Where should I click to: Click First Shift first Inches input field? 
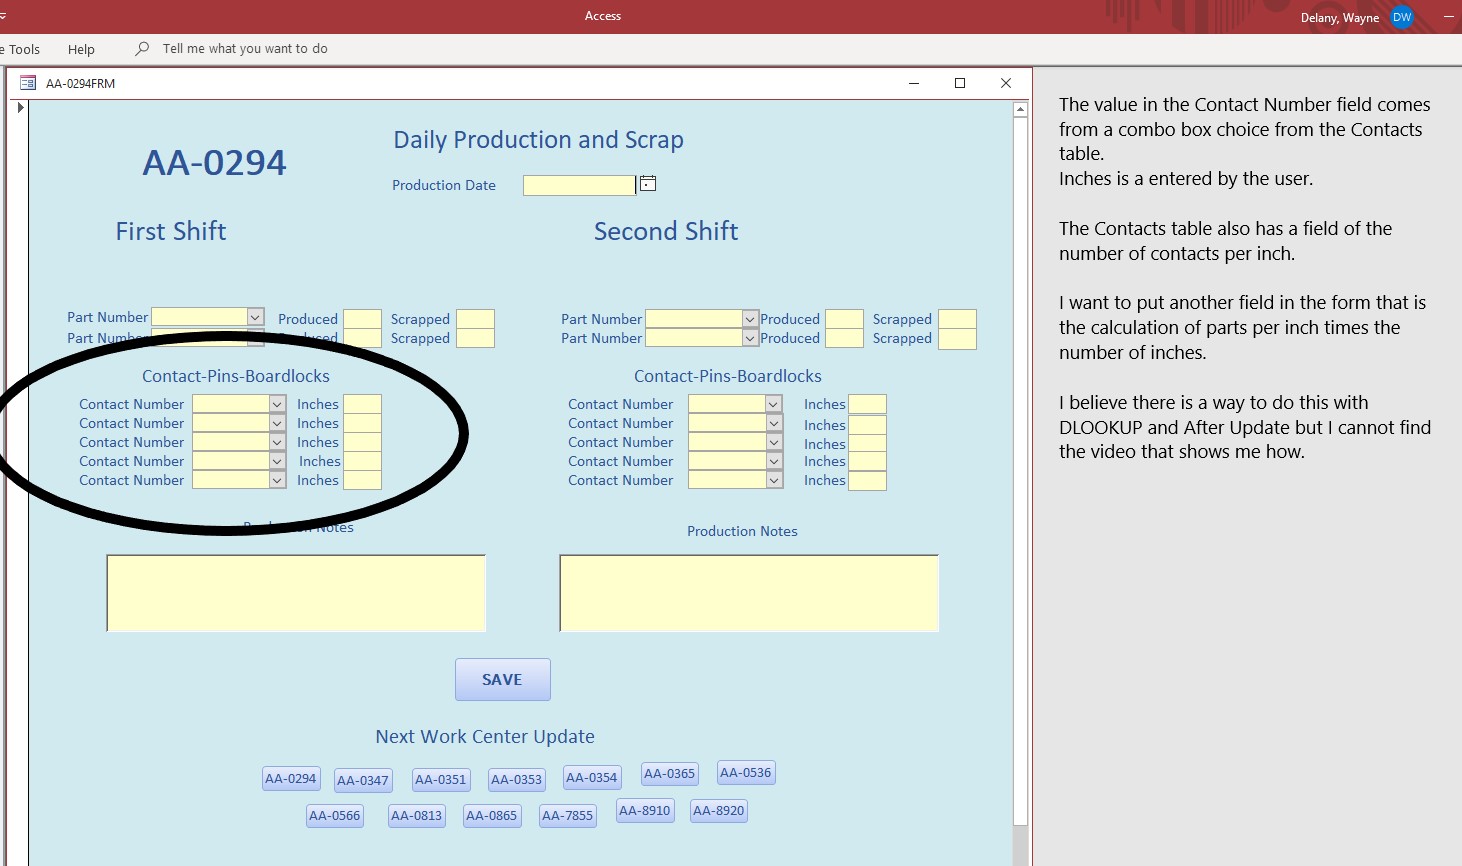[362, 404]
